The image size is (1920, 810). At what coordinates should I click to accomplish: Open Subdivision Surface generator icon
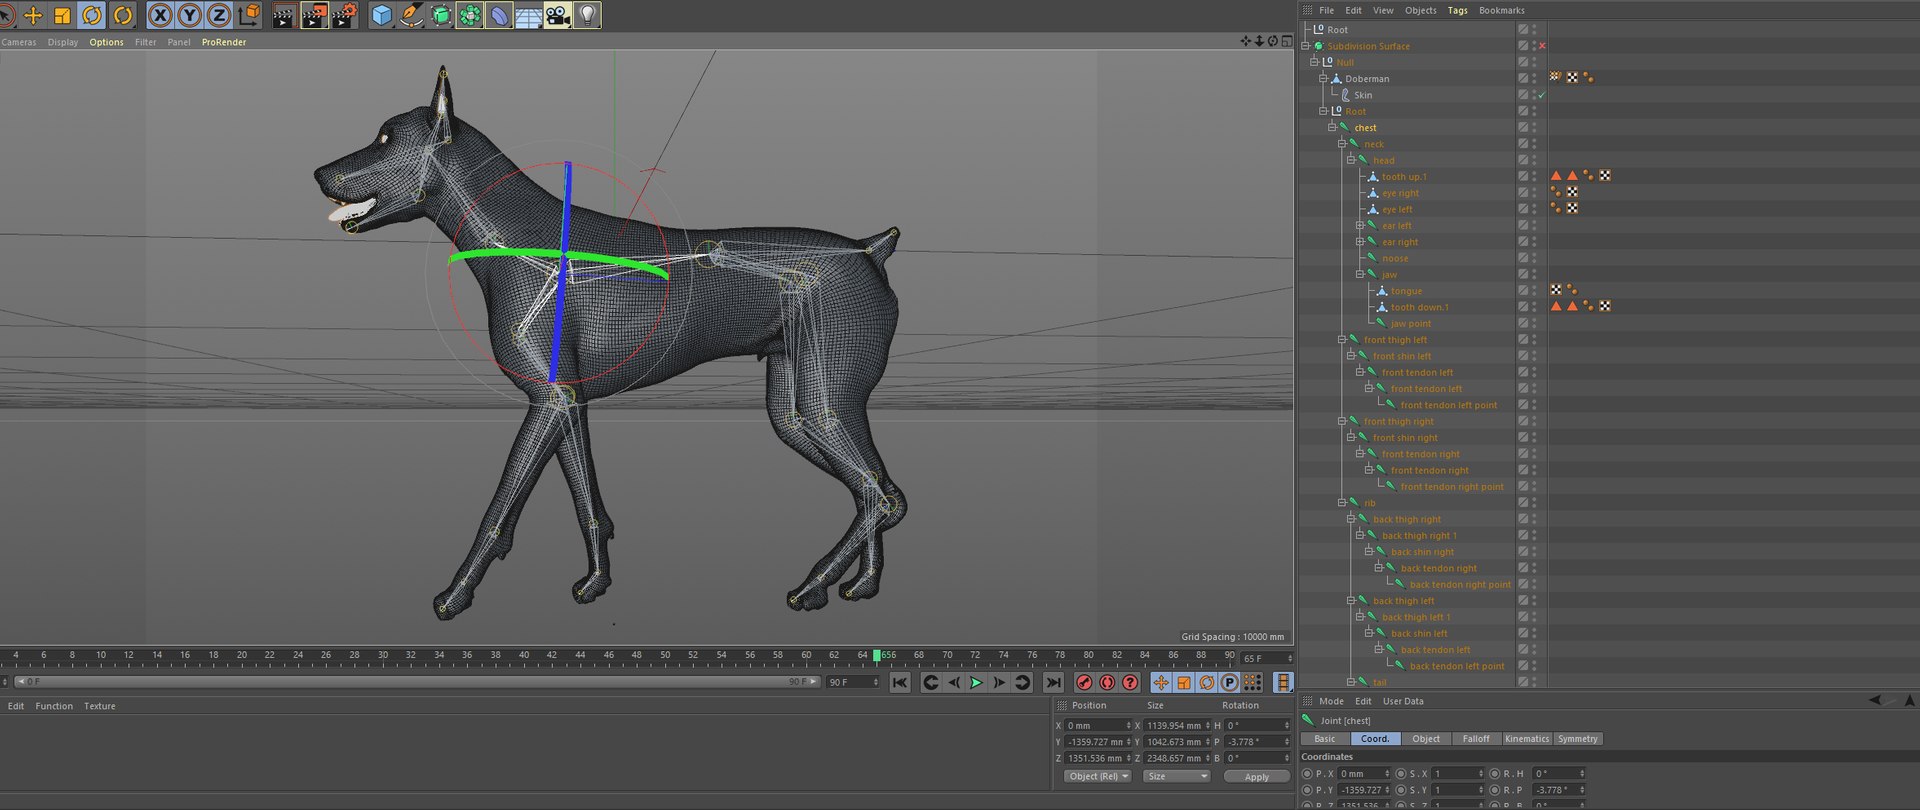[x=440, y=14]
